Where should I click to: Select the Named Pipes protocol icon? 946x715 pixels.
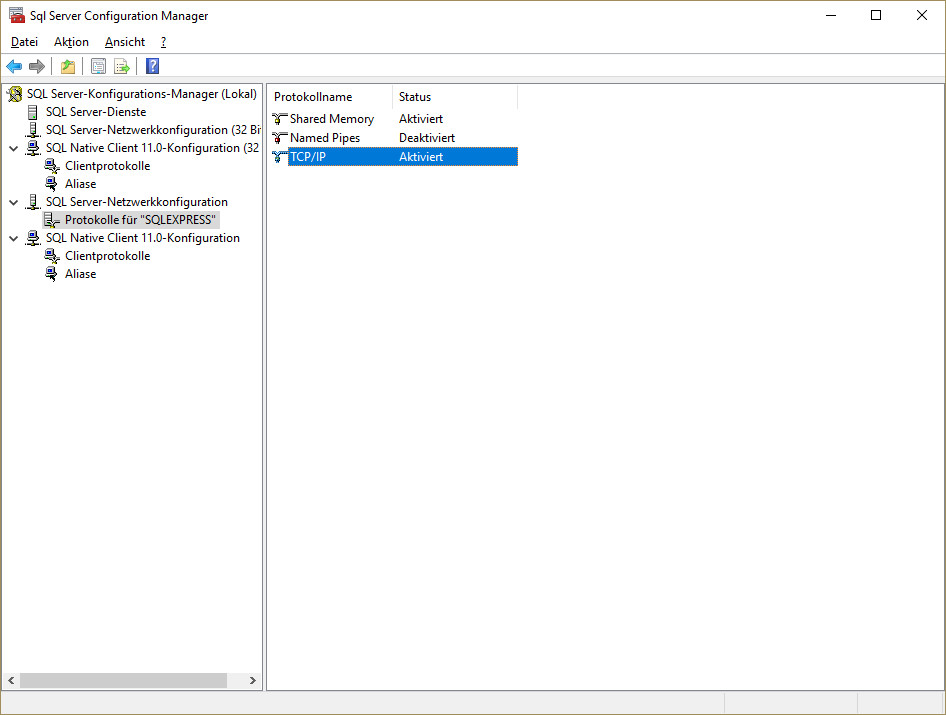pyautogui.click(x=280, y=138)
